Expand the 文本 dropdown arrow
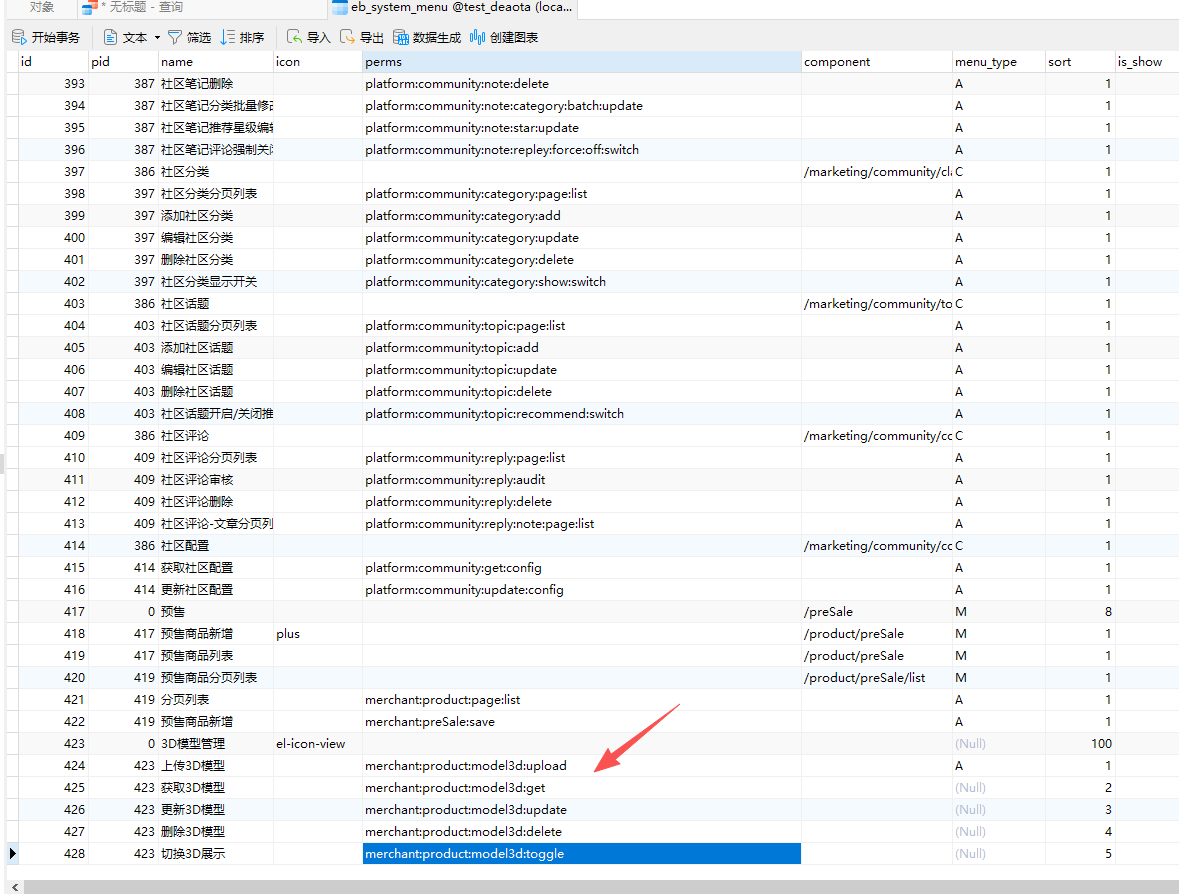 click(157, 38)
